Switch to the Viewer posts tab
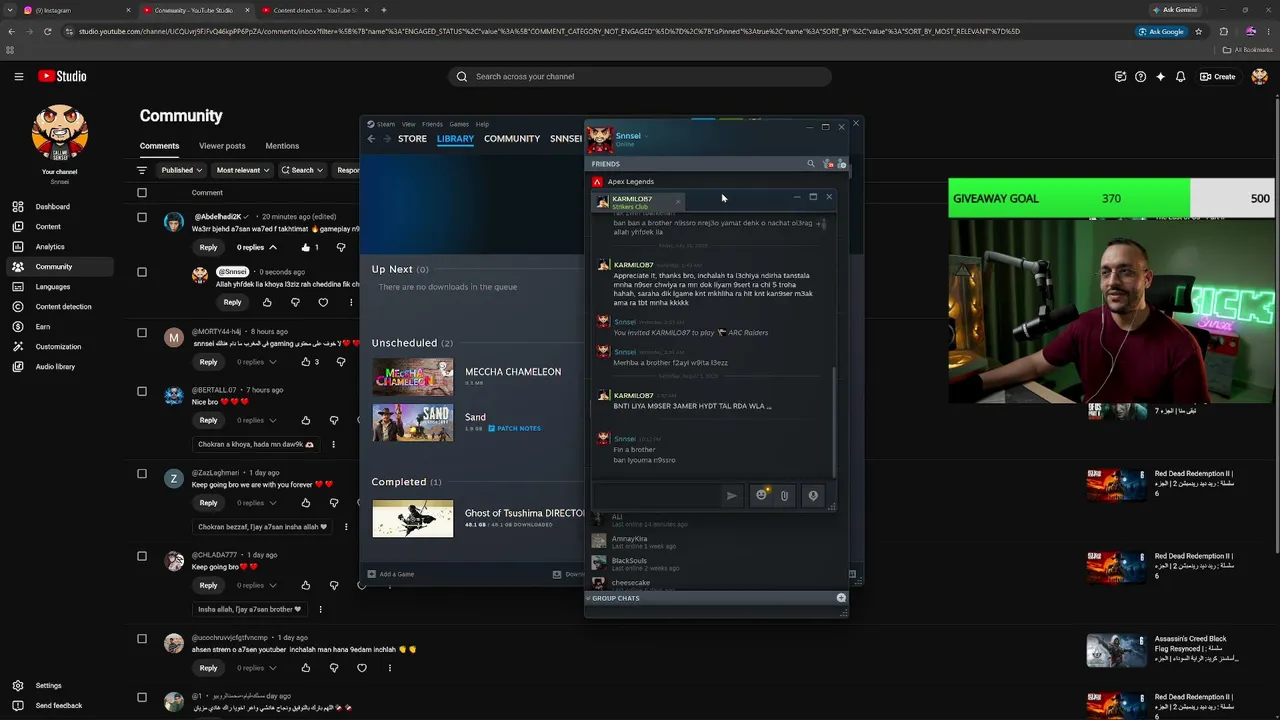 pyautogui.click(x=222, y=146)
